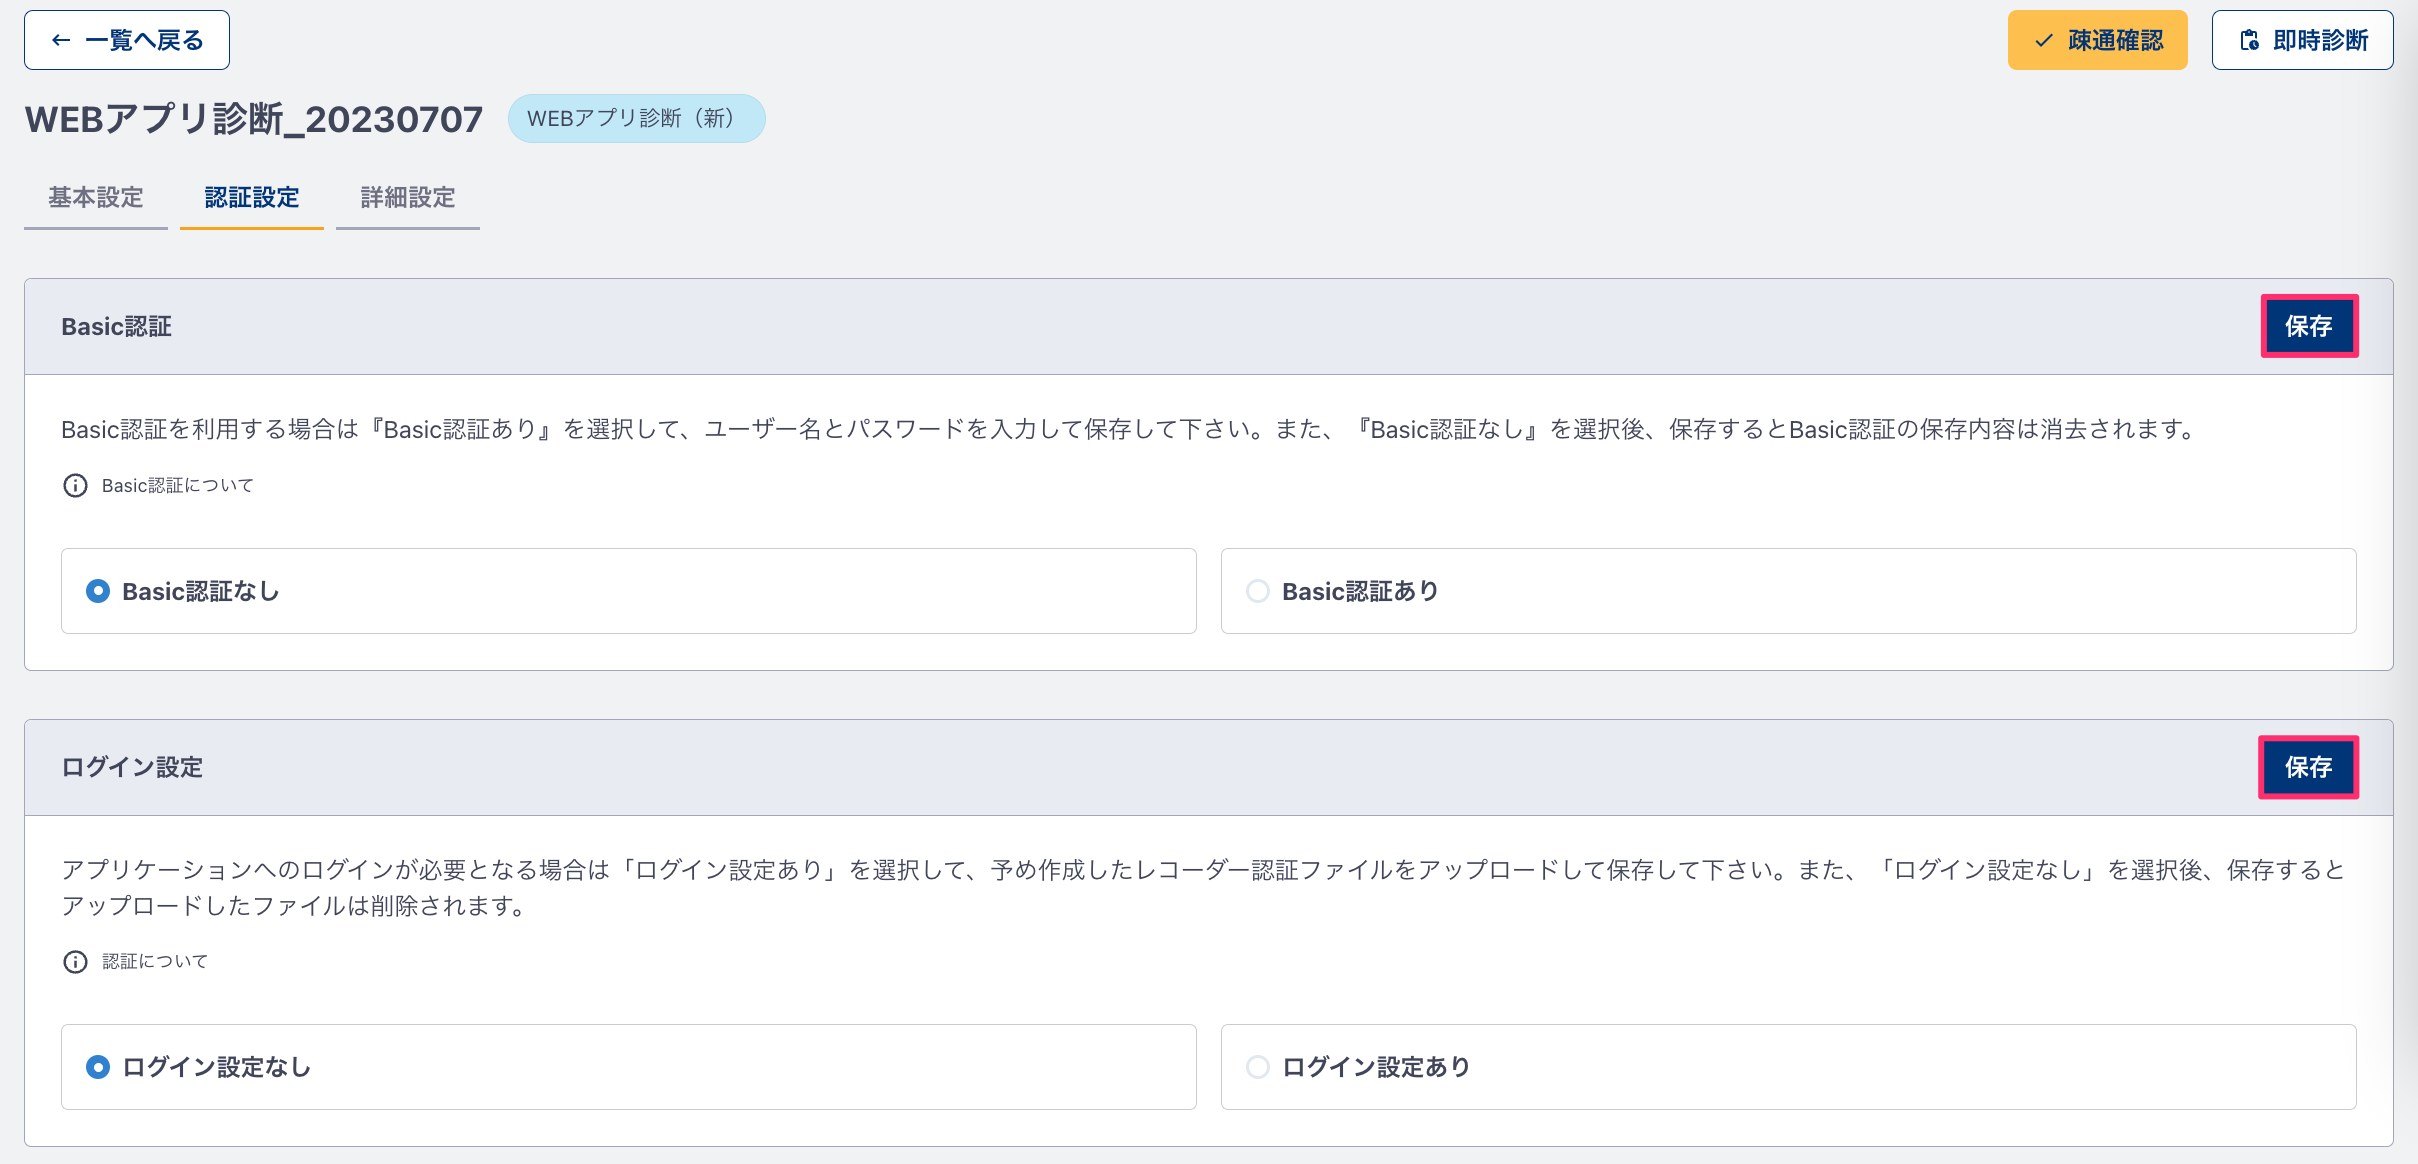Screen dimensions: 2418x1164
Task: Select the ログイン設定なし radio button
Action: coord(98,1067)
